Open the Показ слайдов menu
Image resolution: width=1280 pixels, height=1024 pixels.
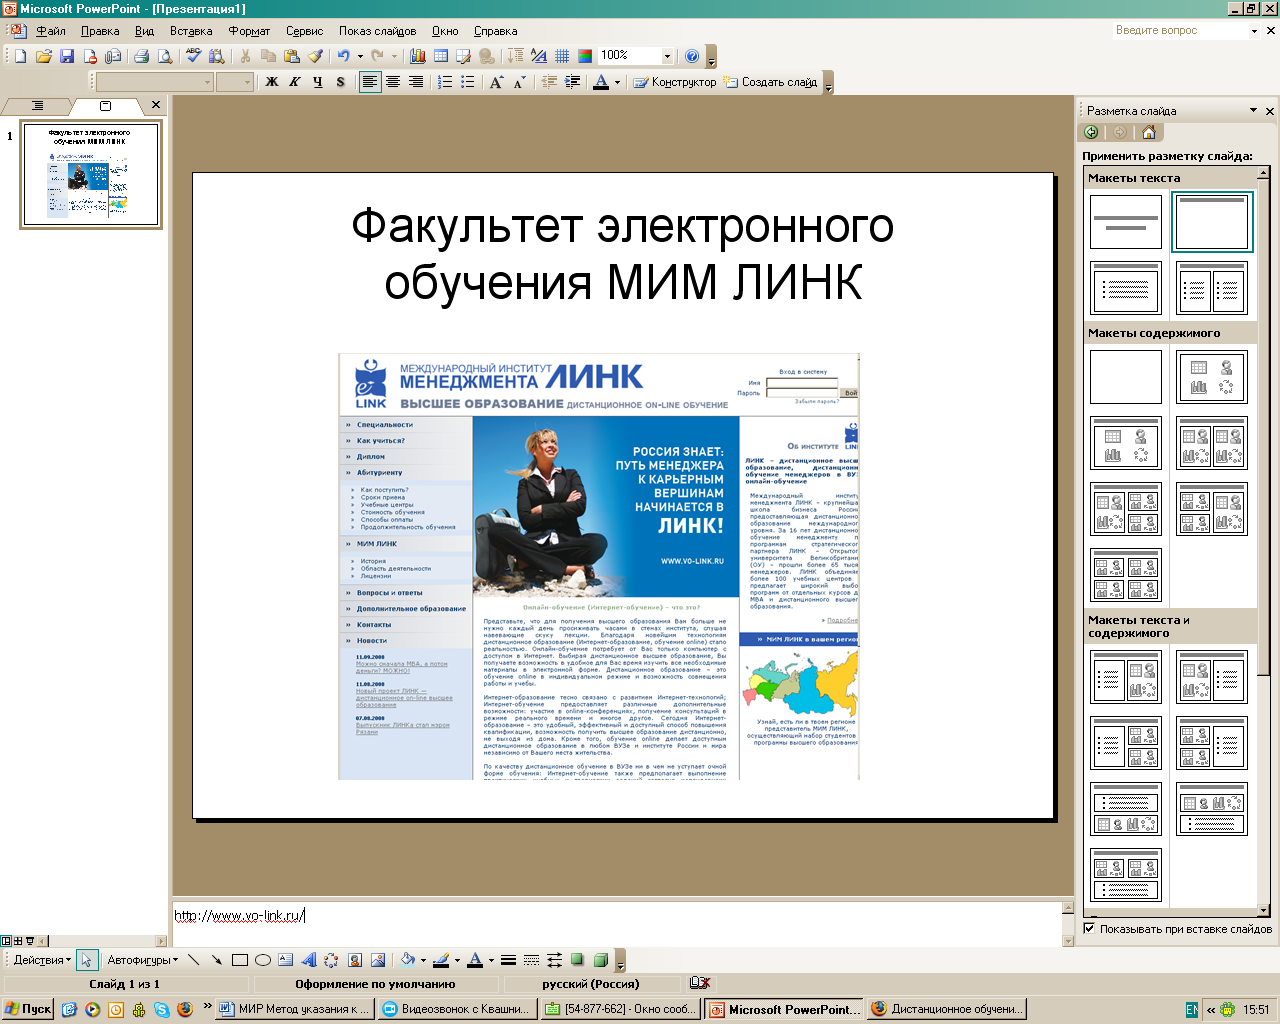click(377, 31)
